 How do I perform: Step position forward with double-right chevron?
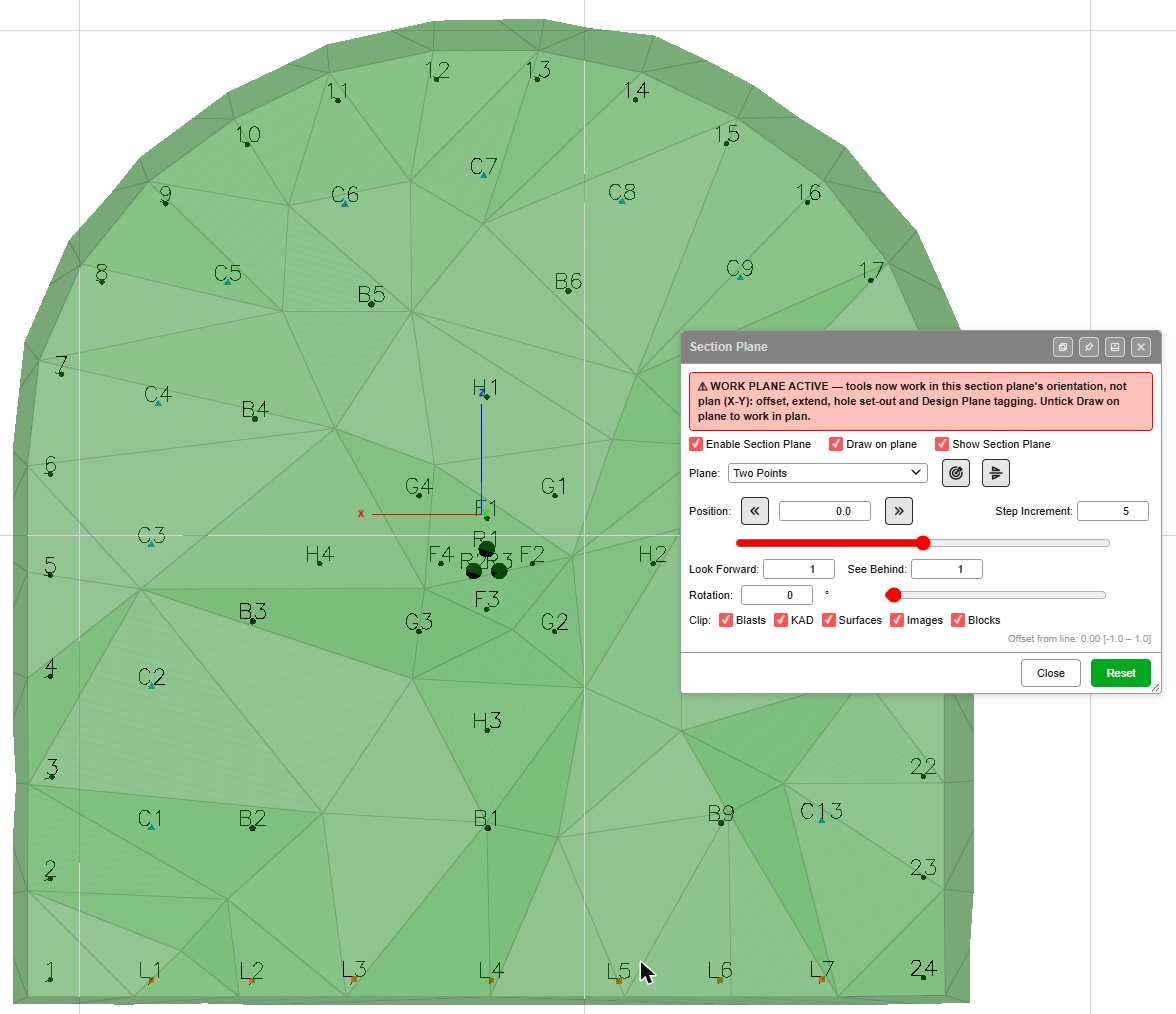pos(898,511)
